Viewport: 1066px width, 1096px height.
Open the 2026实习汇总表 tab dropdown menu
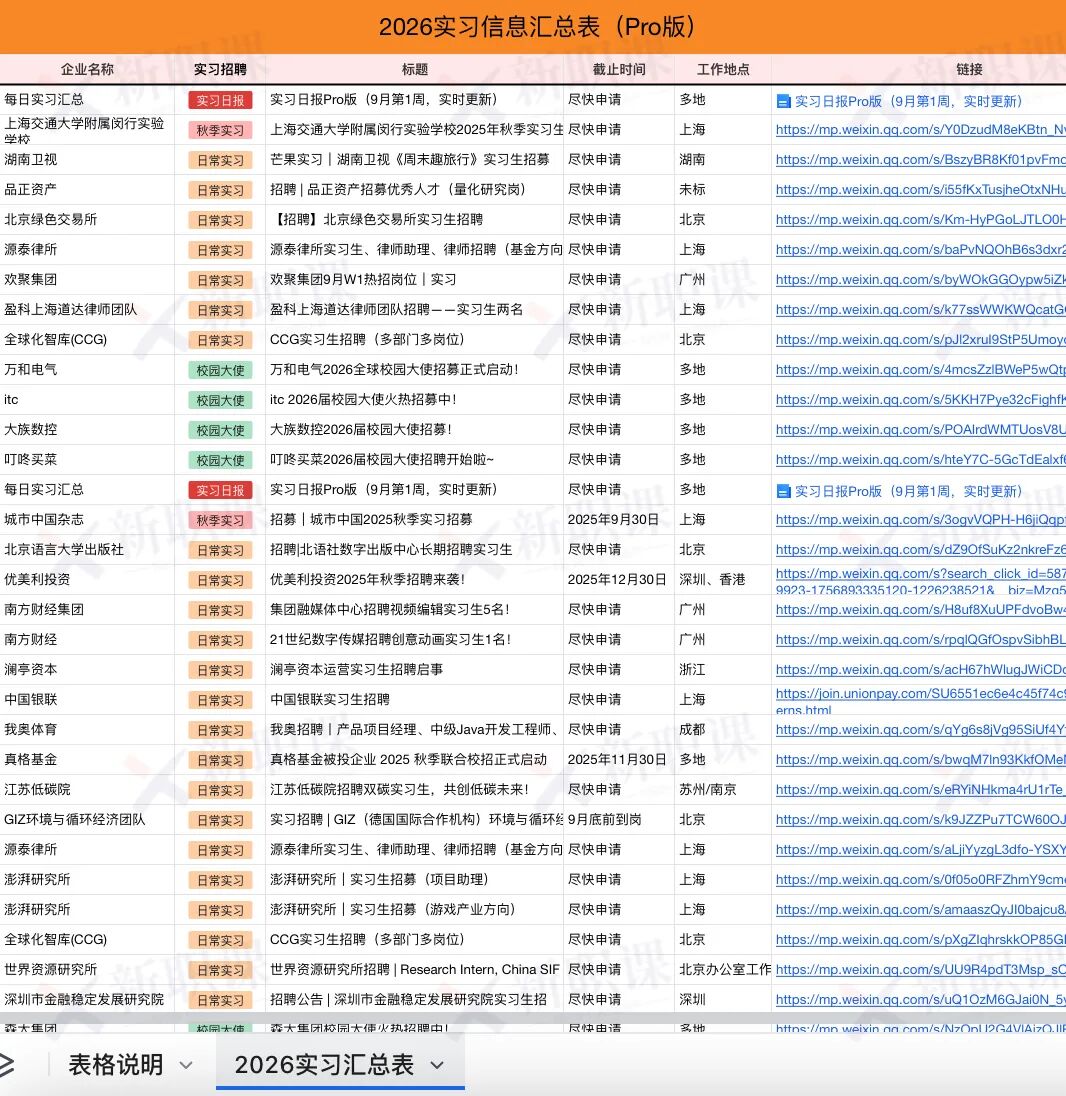[x=438, y=1066]
